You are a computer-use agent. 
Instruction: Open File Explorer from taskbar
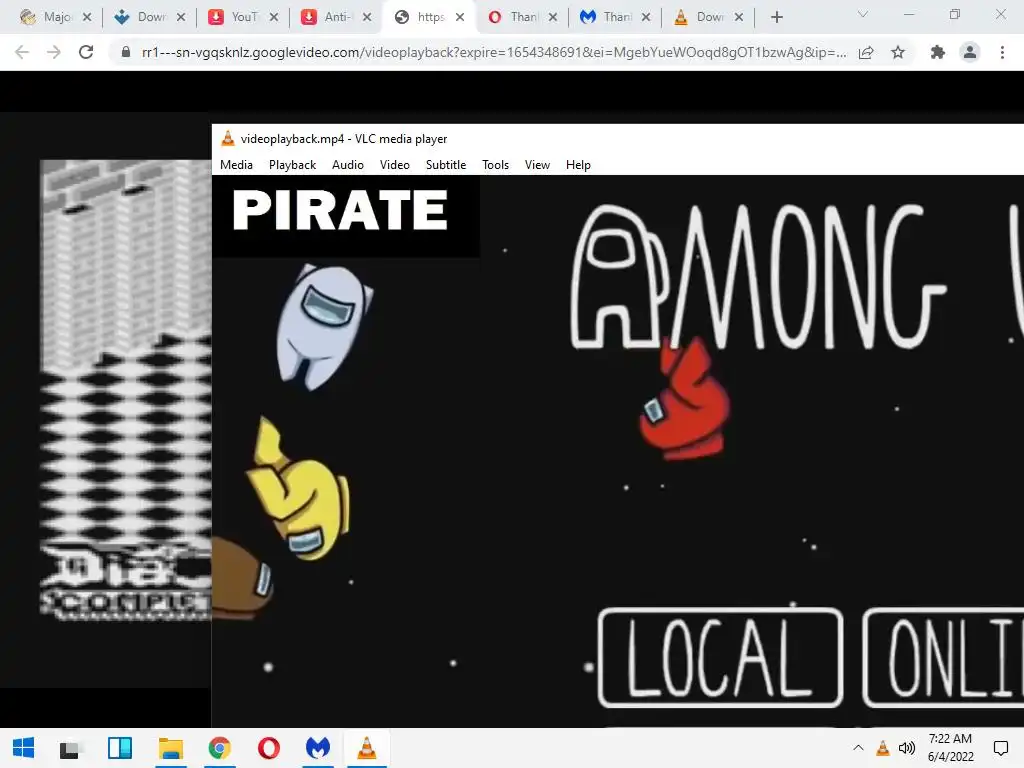click(x=170, y=748)
